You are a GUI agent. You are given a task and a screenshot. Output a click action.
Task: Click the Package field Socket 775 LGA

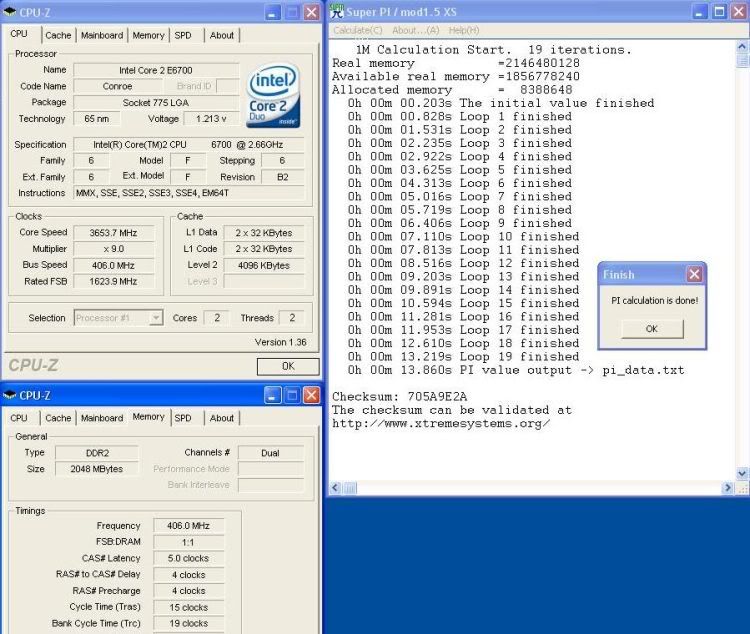click(156, 102)
